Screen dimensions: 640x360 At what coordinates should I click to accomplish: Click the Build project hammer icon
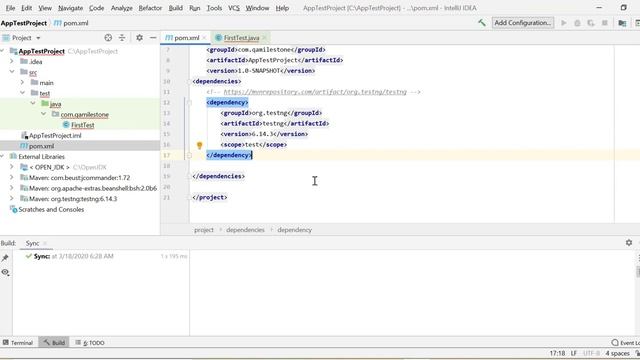click(x=482, y=23)
